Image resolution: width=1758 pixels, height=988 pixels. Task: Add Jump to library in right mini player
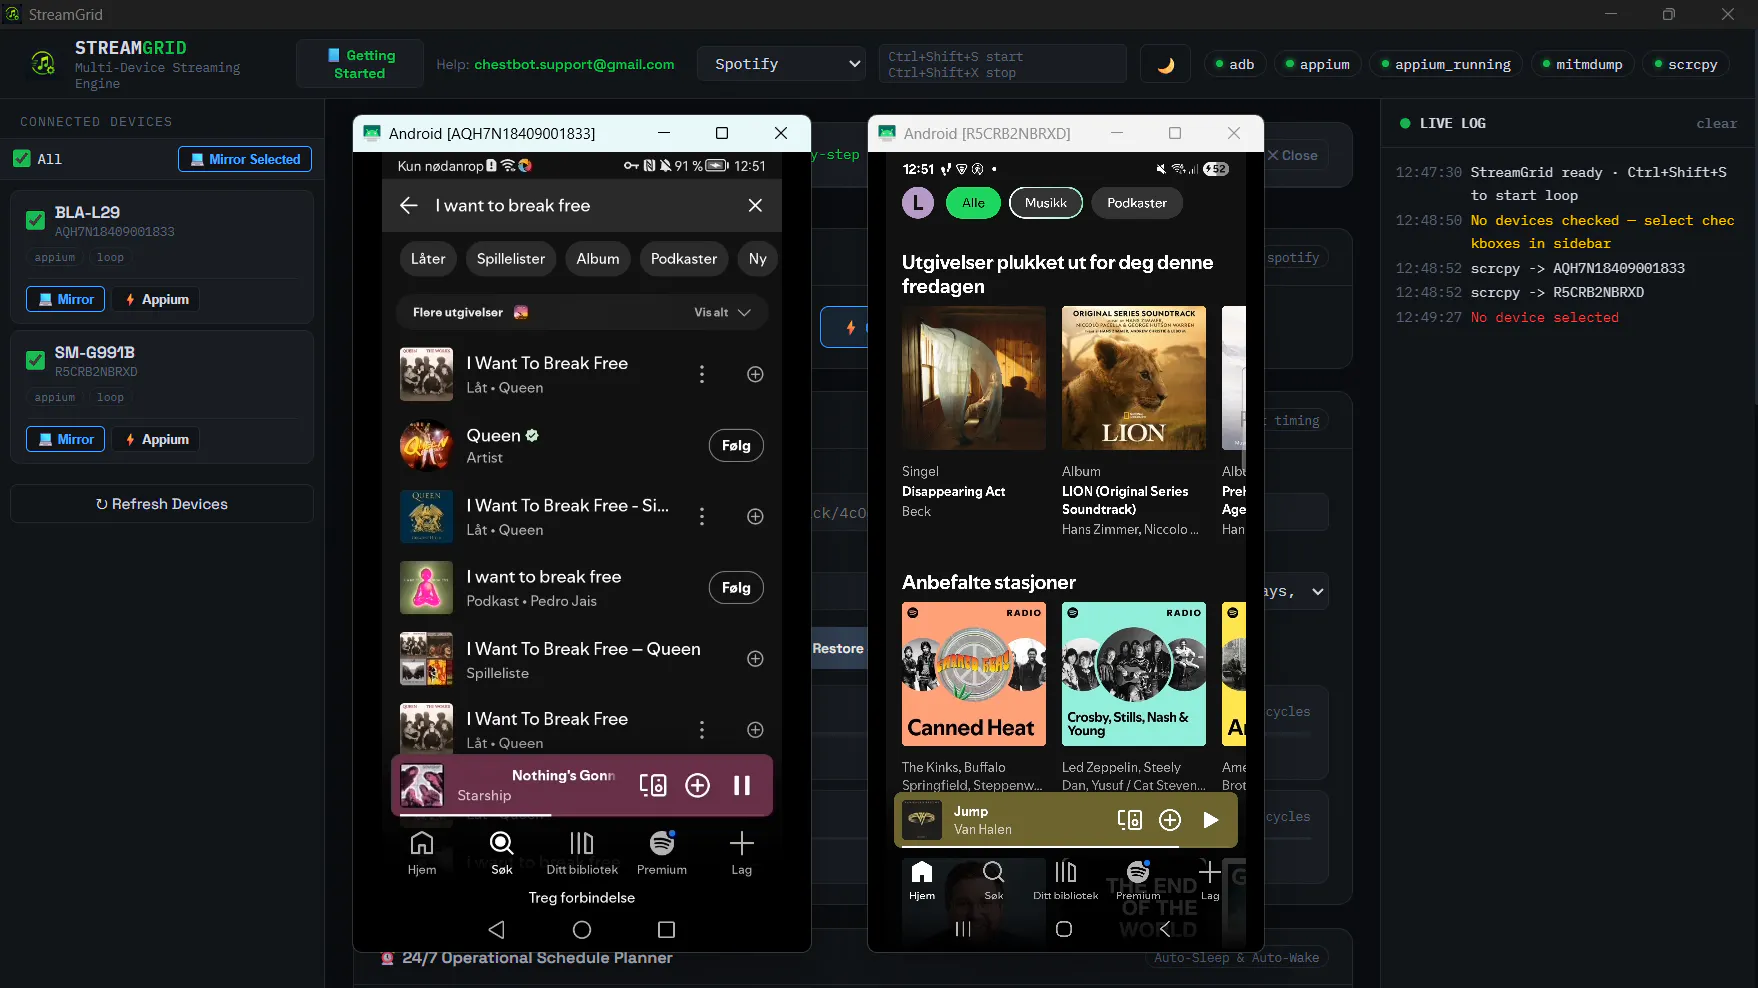[x=1170, y=820]
